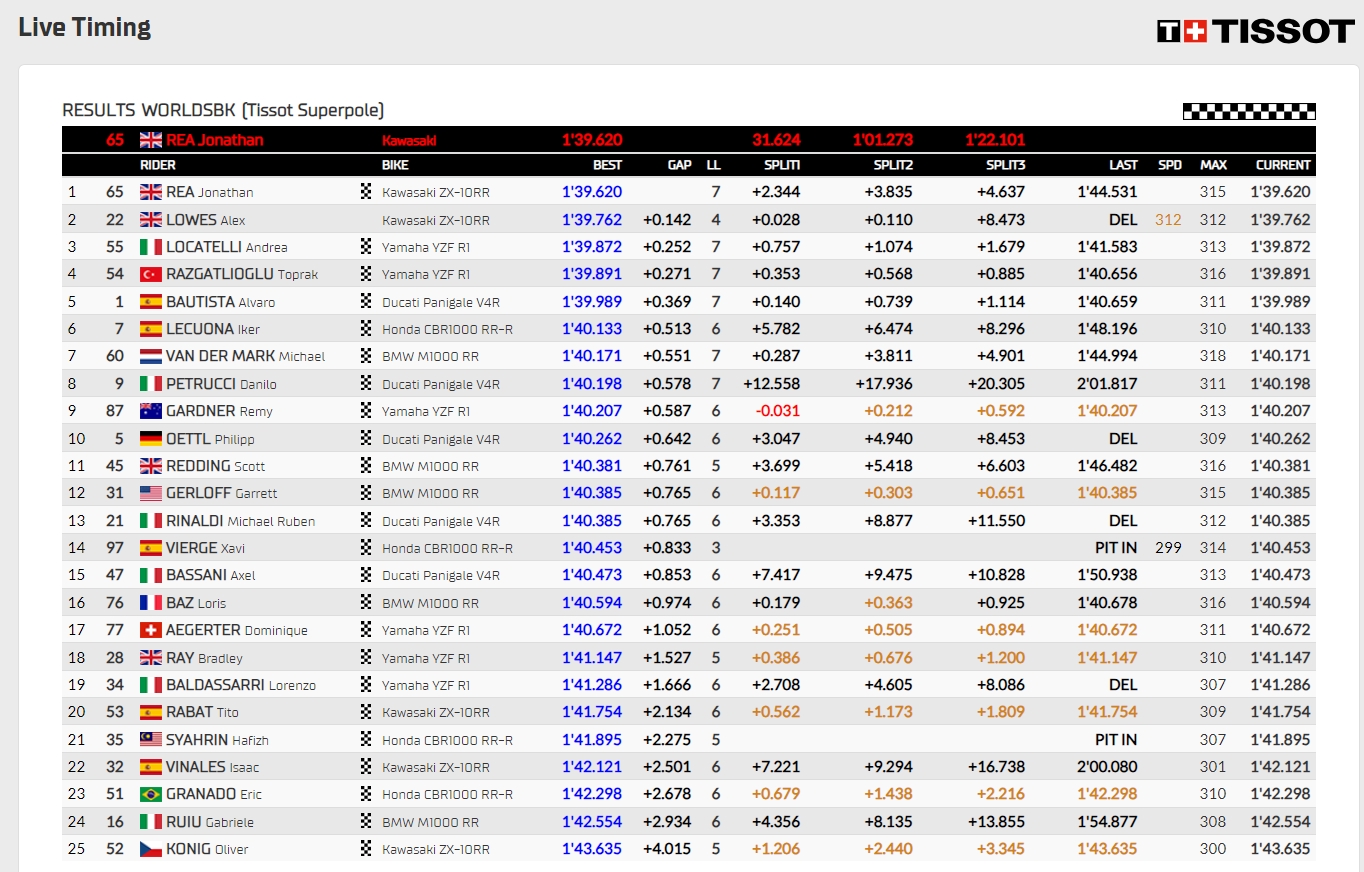Image resolution: width=1364 pixels, height=872 pixels.
Task: Select rider name VINALES Isaac
Action: point(212,767)
